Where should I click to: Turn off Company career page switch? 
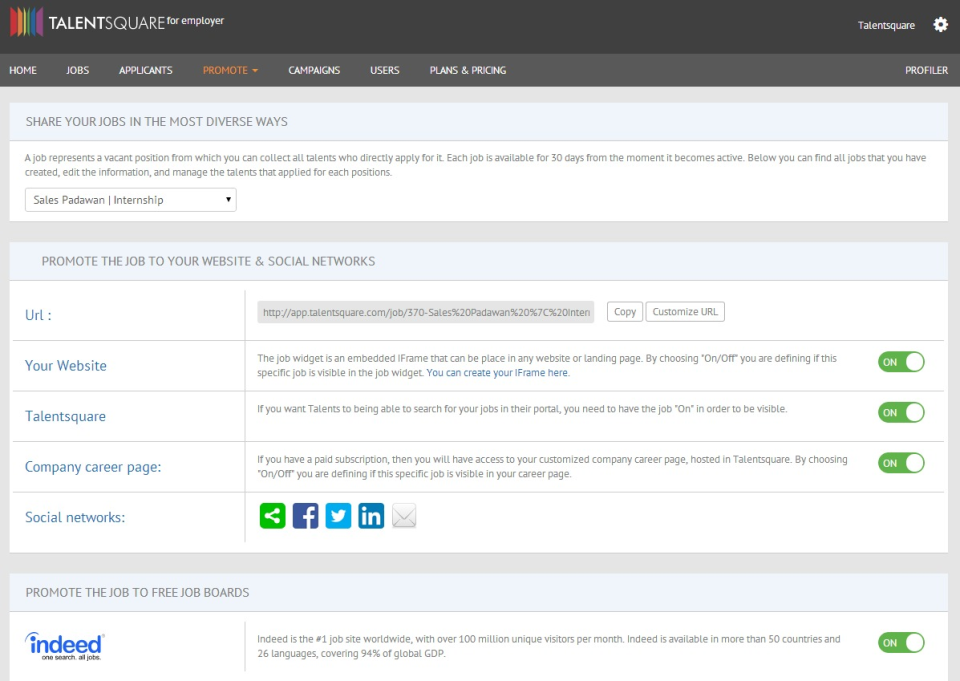pyautogui.click(x=901, y=463)
